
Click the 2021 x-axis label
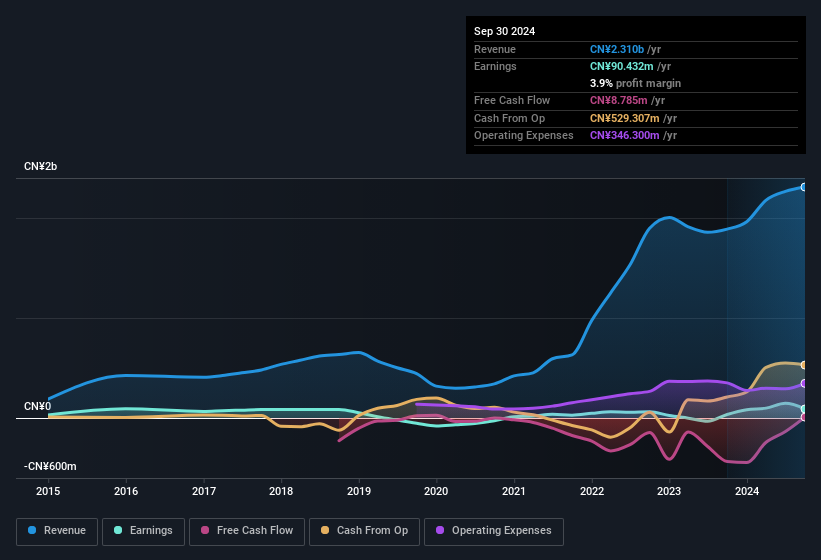tap(514, 491)
